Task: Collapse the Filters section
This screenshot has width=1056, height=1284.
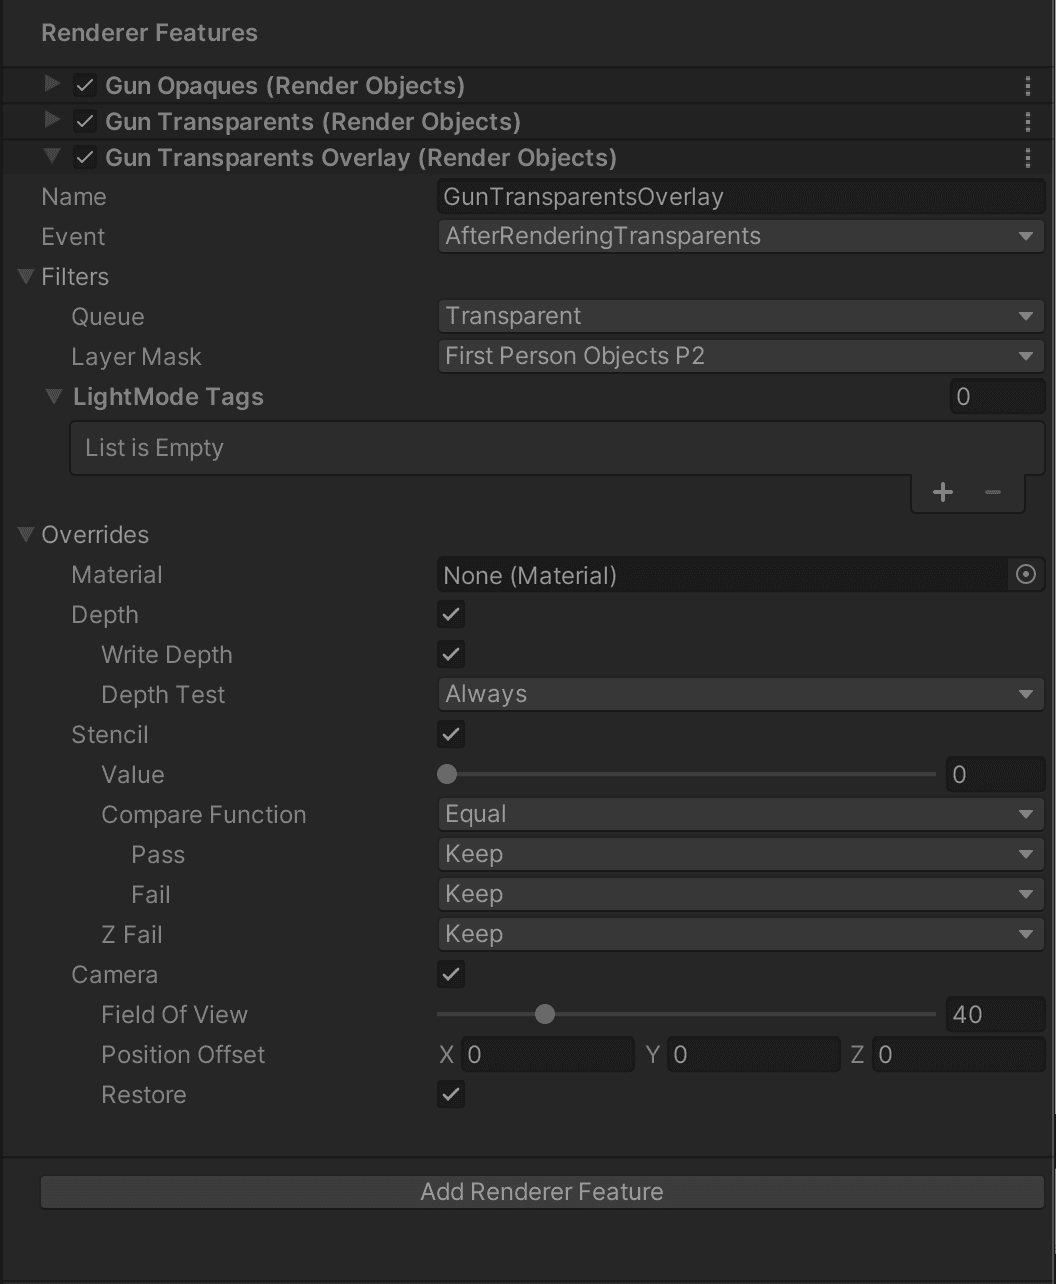Action: [26, 277]
